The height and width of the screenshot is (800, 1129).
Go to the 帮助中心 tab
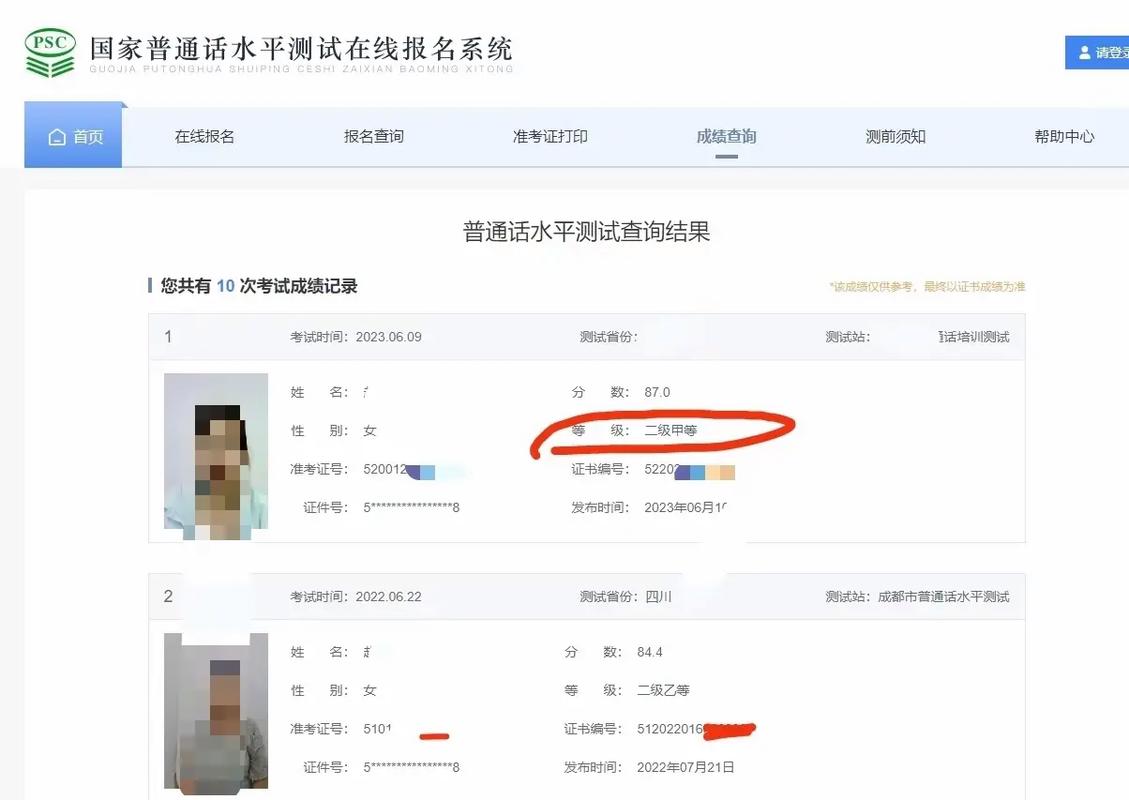coord(1064,137)
